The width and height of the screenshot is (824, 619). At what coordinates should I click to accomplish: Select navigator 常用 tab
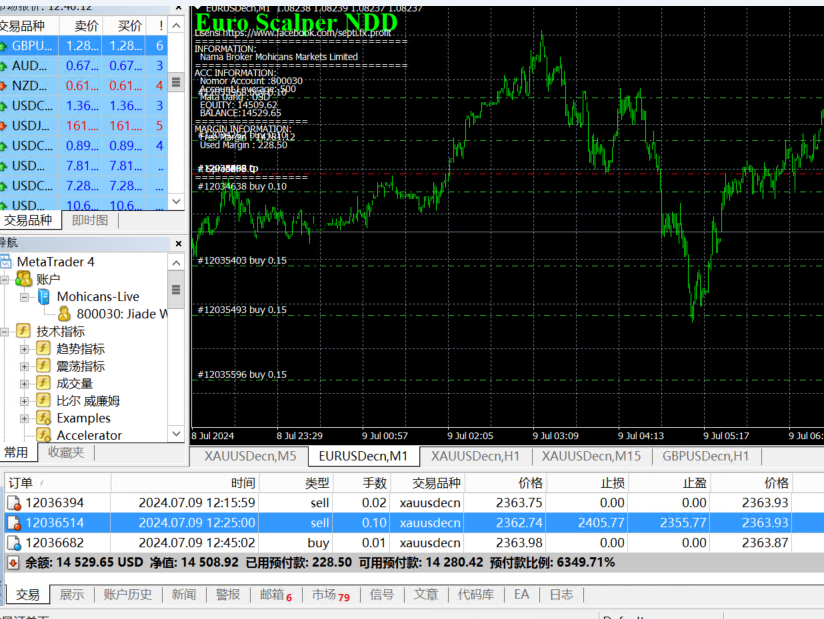(17, 452)
